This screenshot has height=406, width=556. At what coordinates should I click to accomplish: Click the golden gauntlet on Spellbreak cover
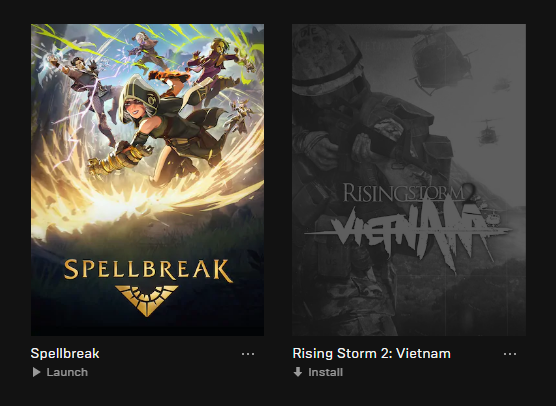(119, 160)
